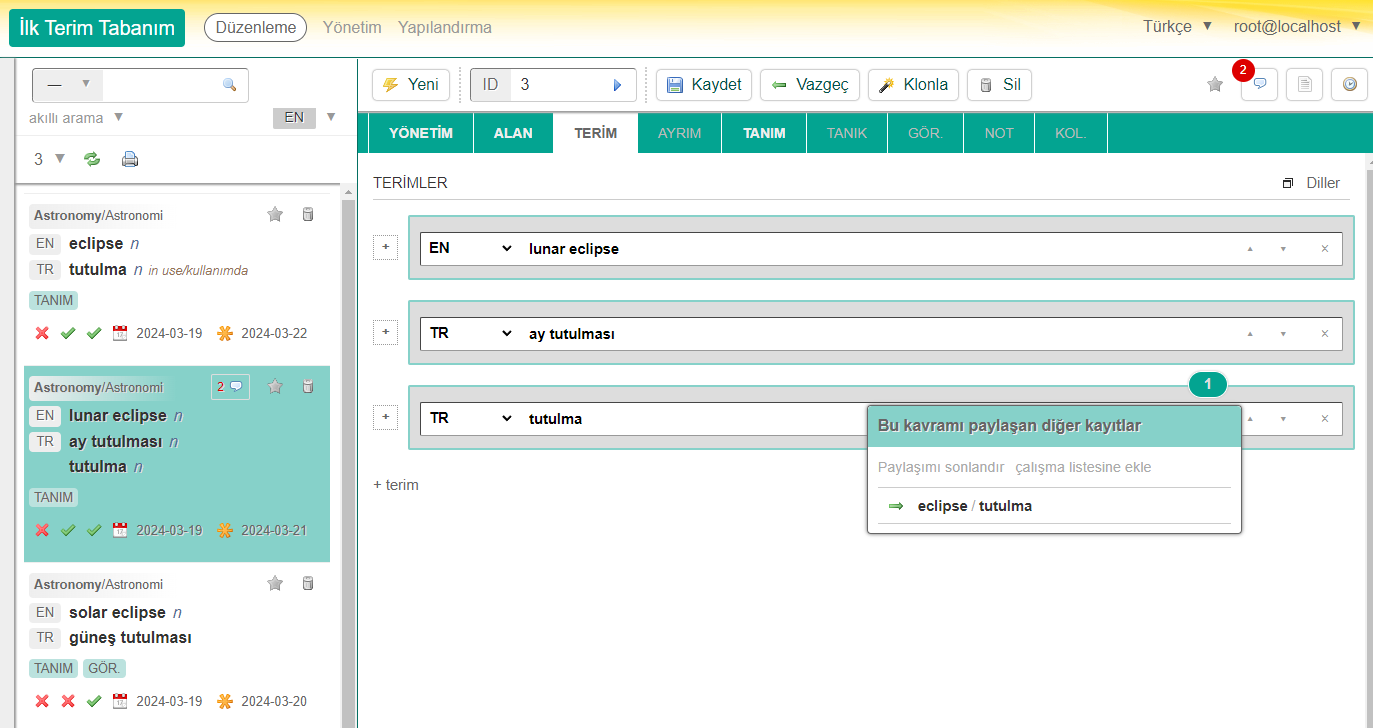This screenshot has height=728, width=1373.
Task: Click the ID number input field
Action: 560,85
